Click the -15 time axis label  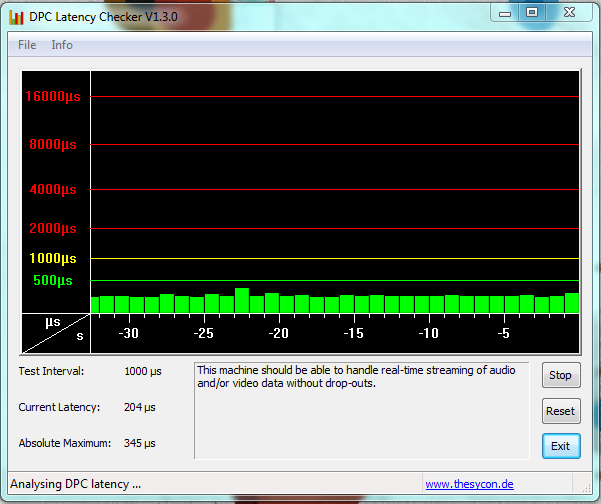coord(353,333)
